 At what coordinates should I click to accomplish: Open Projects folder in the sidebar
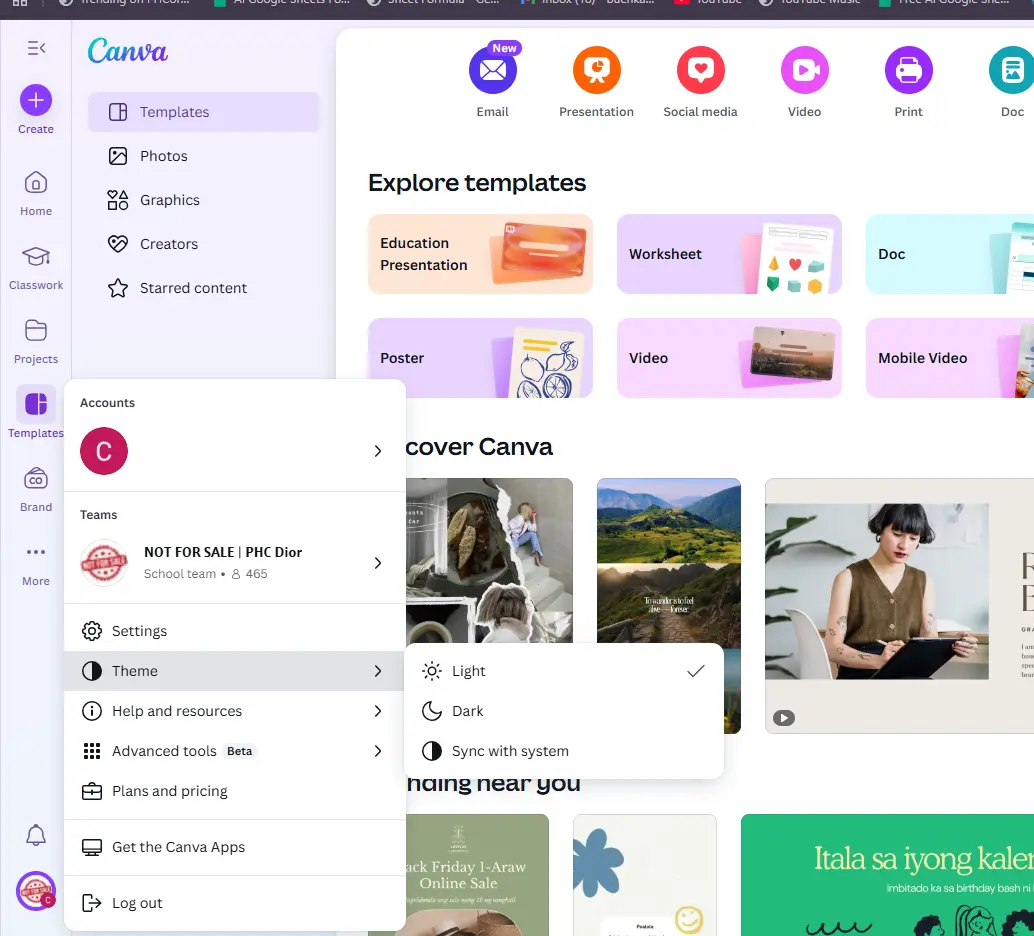36,341
